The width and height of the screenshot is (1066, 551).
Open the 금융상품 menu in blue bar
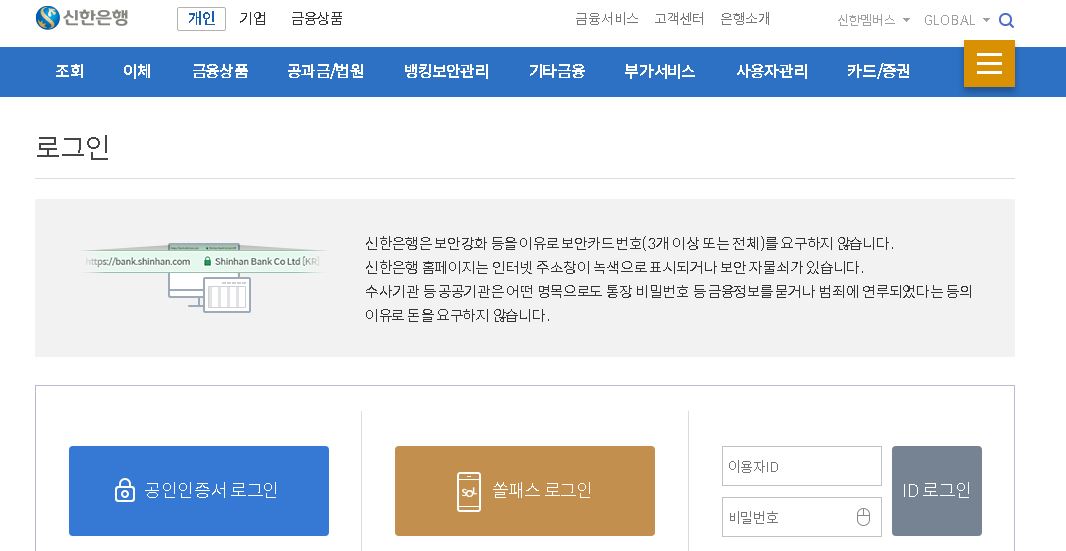220,71
